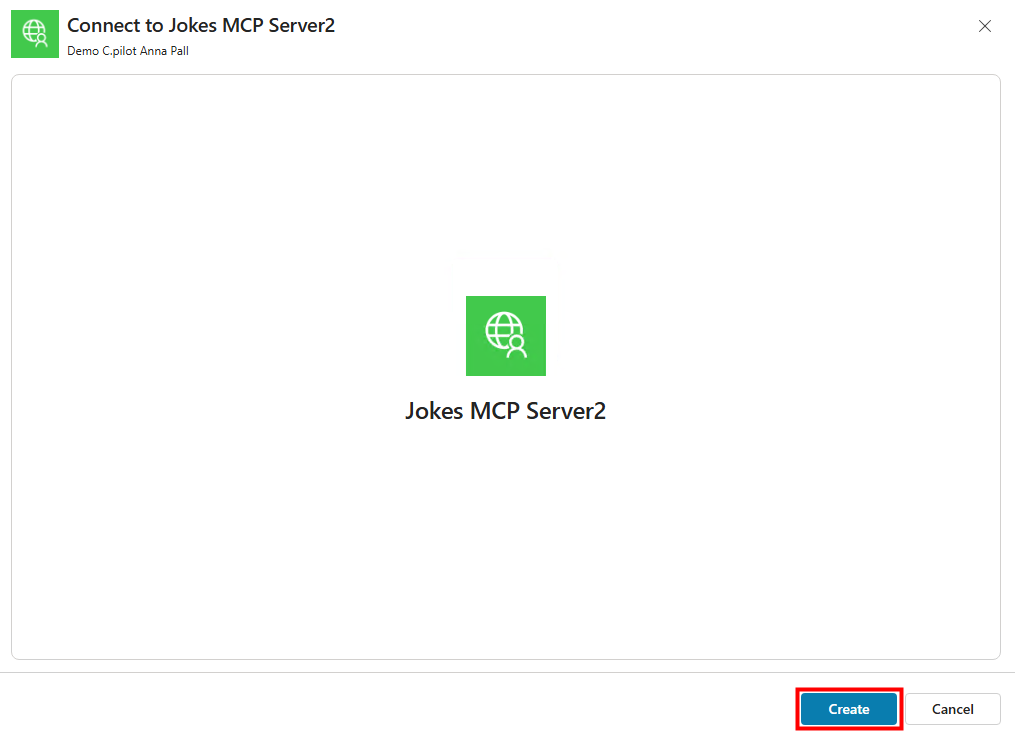Click the blank footer area left of Create
The image size is (1015, 737).
[x=400, y=708]
